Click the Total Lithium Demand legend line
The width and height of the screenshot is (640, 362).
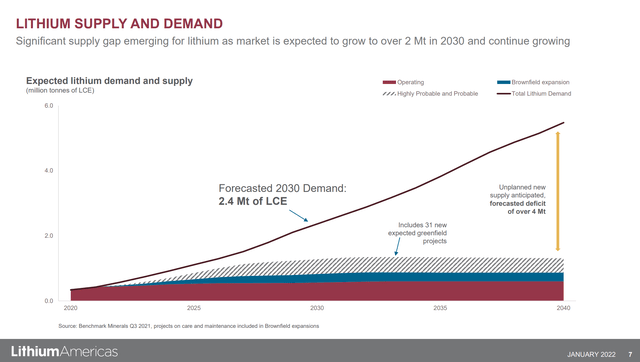[504, 94]
